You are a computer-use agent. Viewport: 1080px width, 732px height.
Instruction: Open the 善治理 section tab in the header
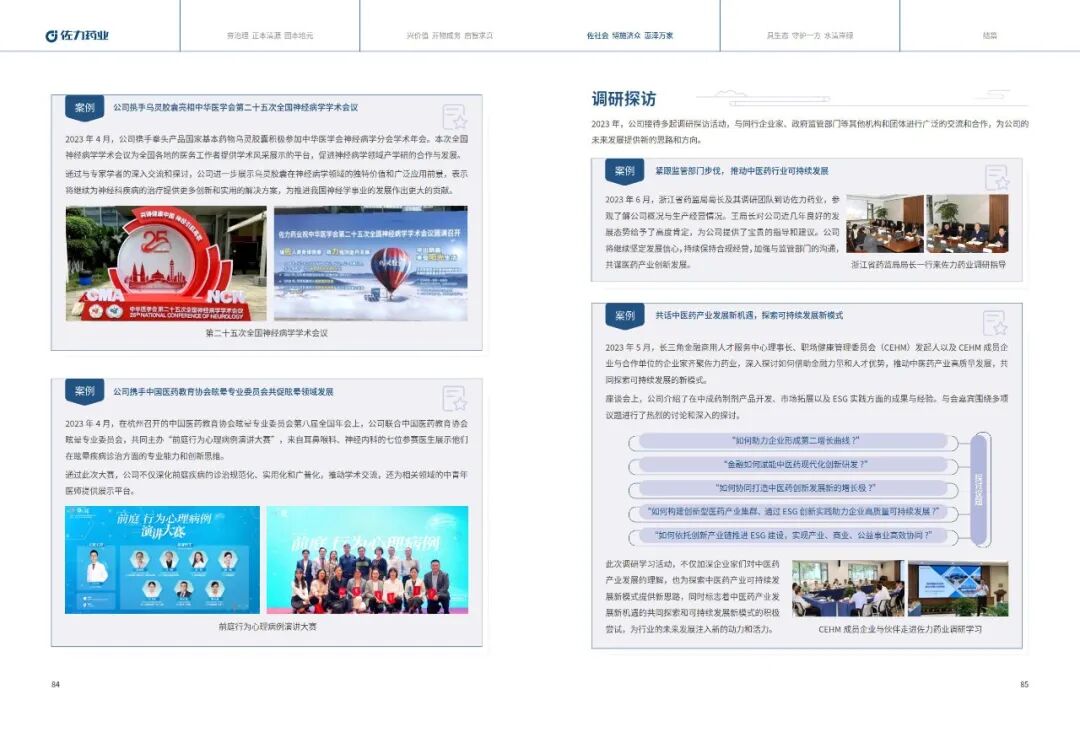point(270,35)
